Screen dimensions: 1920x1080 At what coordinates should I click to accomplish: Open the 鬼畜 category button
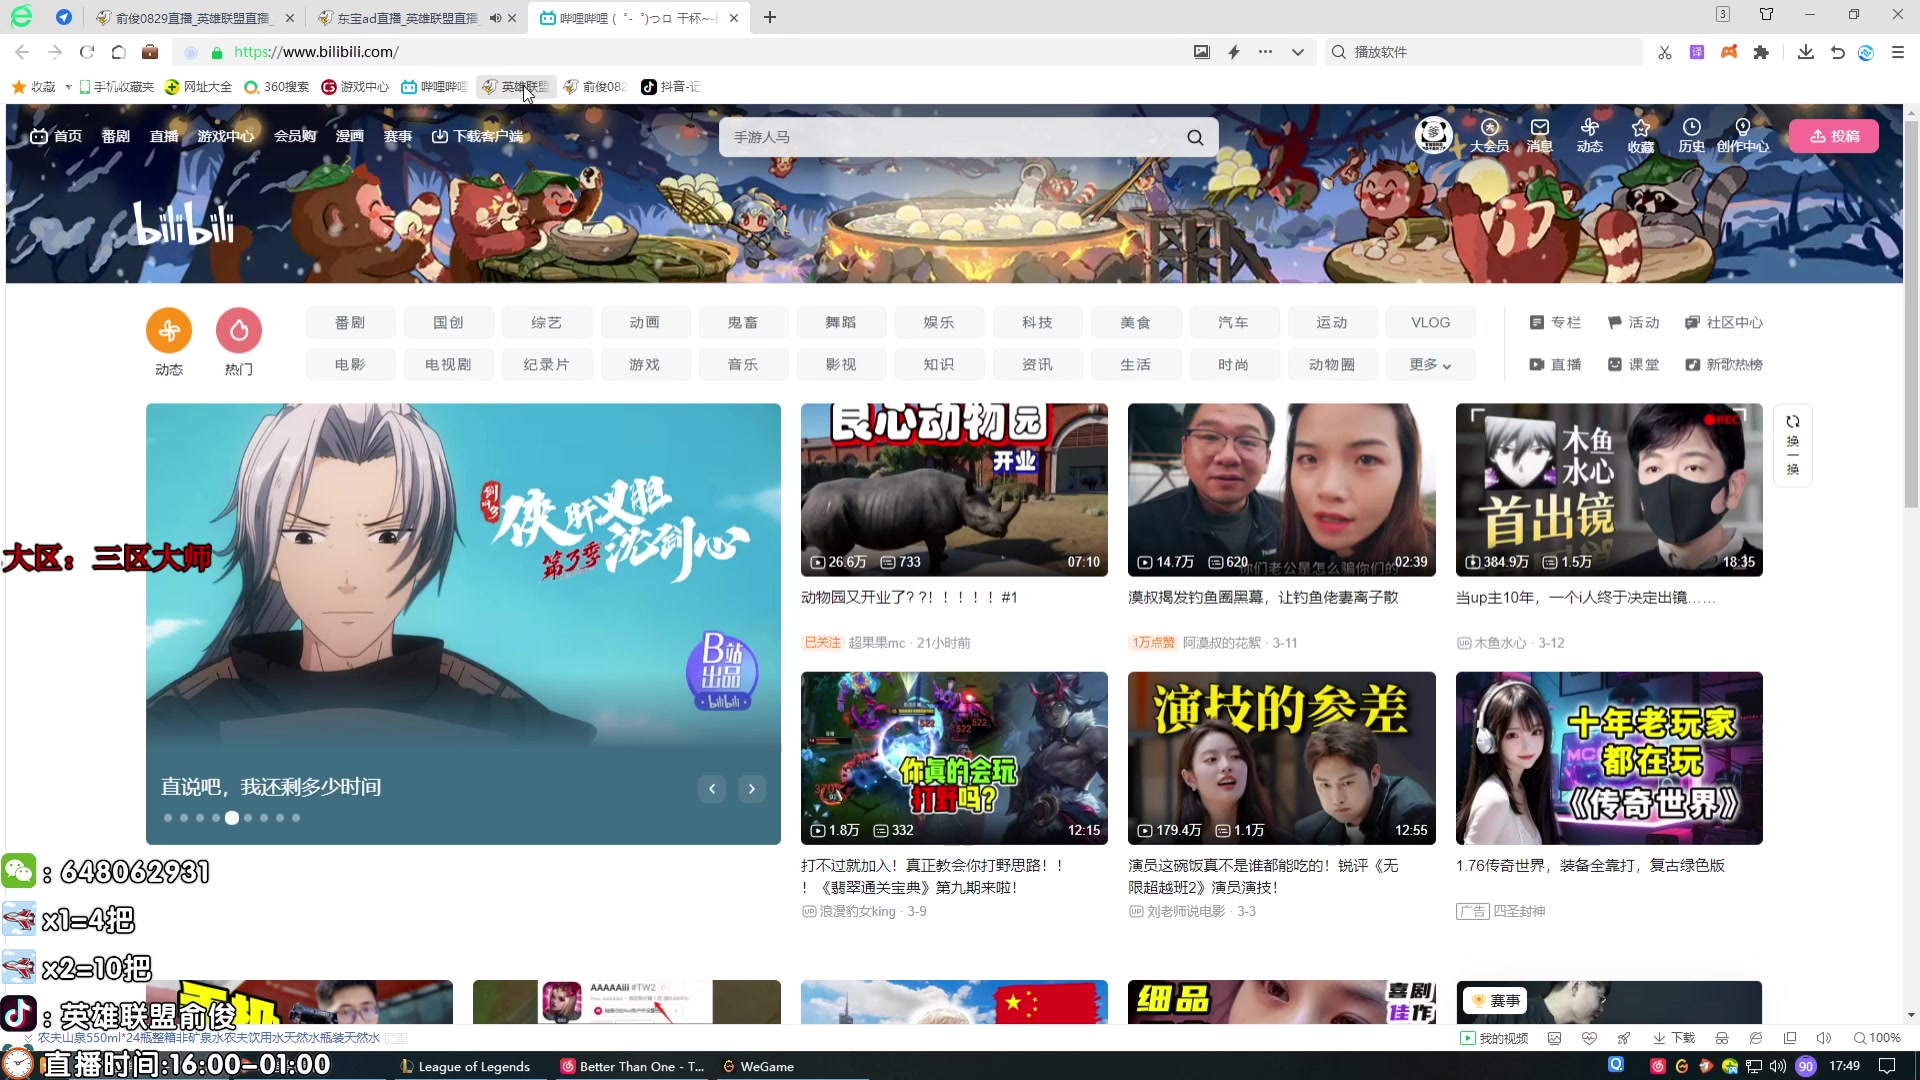click(x=743, y=322)
